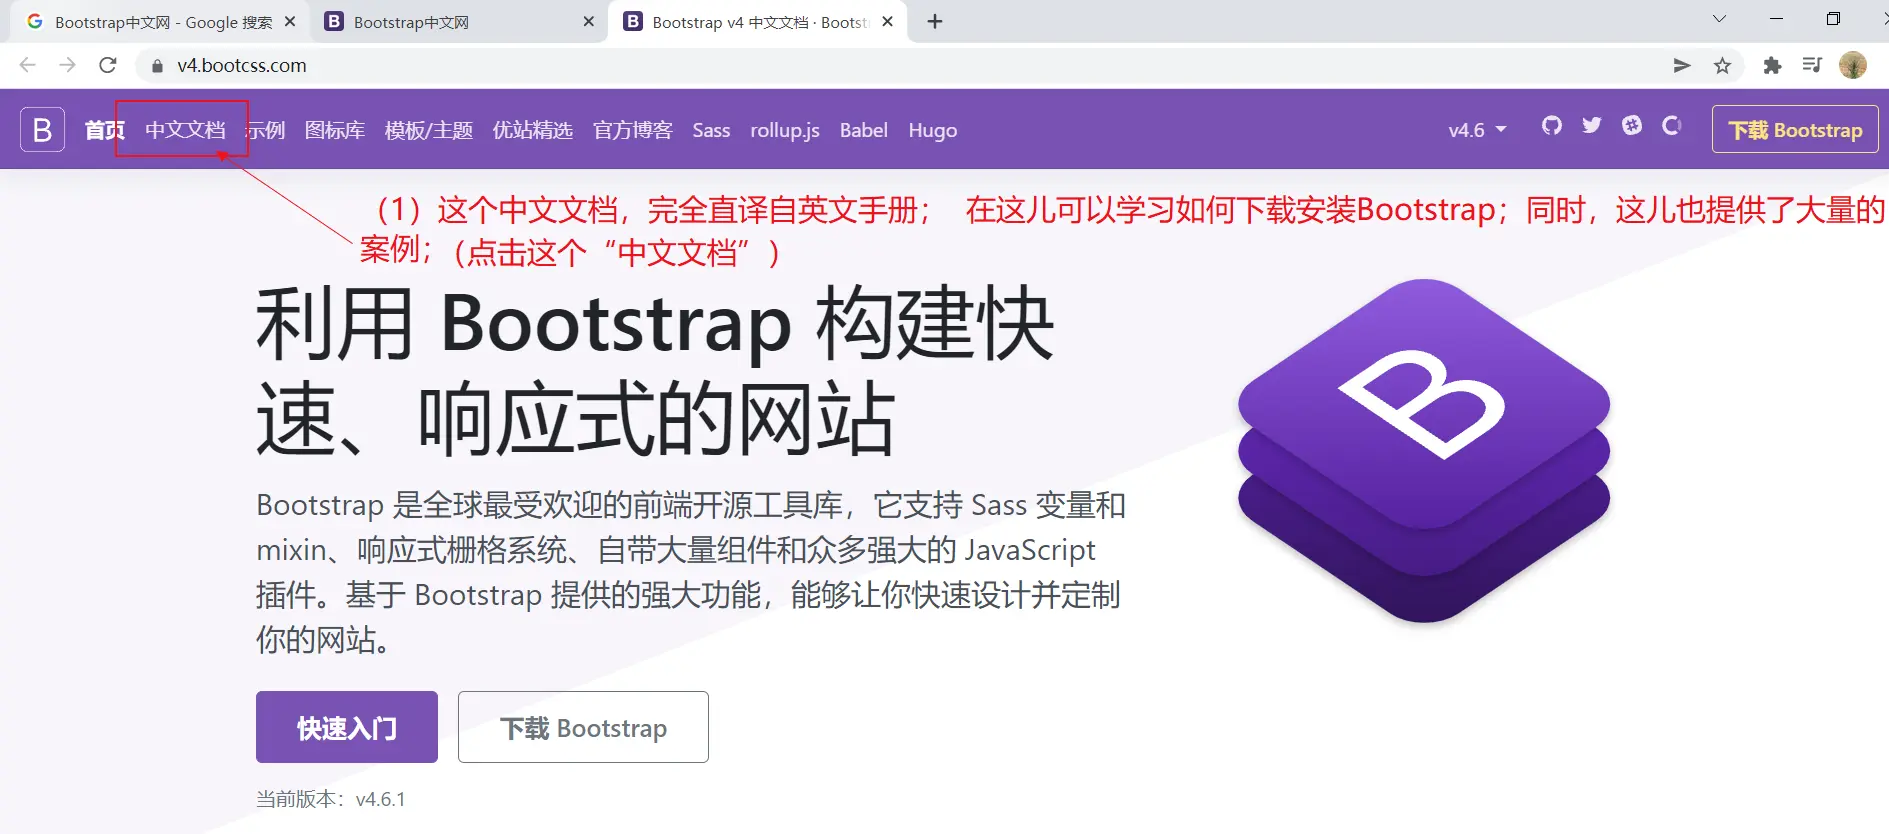Click the large Bootstrap stacked logo image

(1424, 451)
